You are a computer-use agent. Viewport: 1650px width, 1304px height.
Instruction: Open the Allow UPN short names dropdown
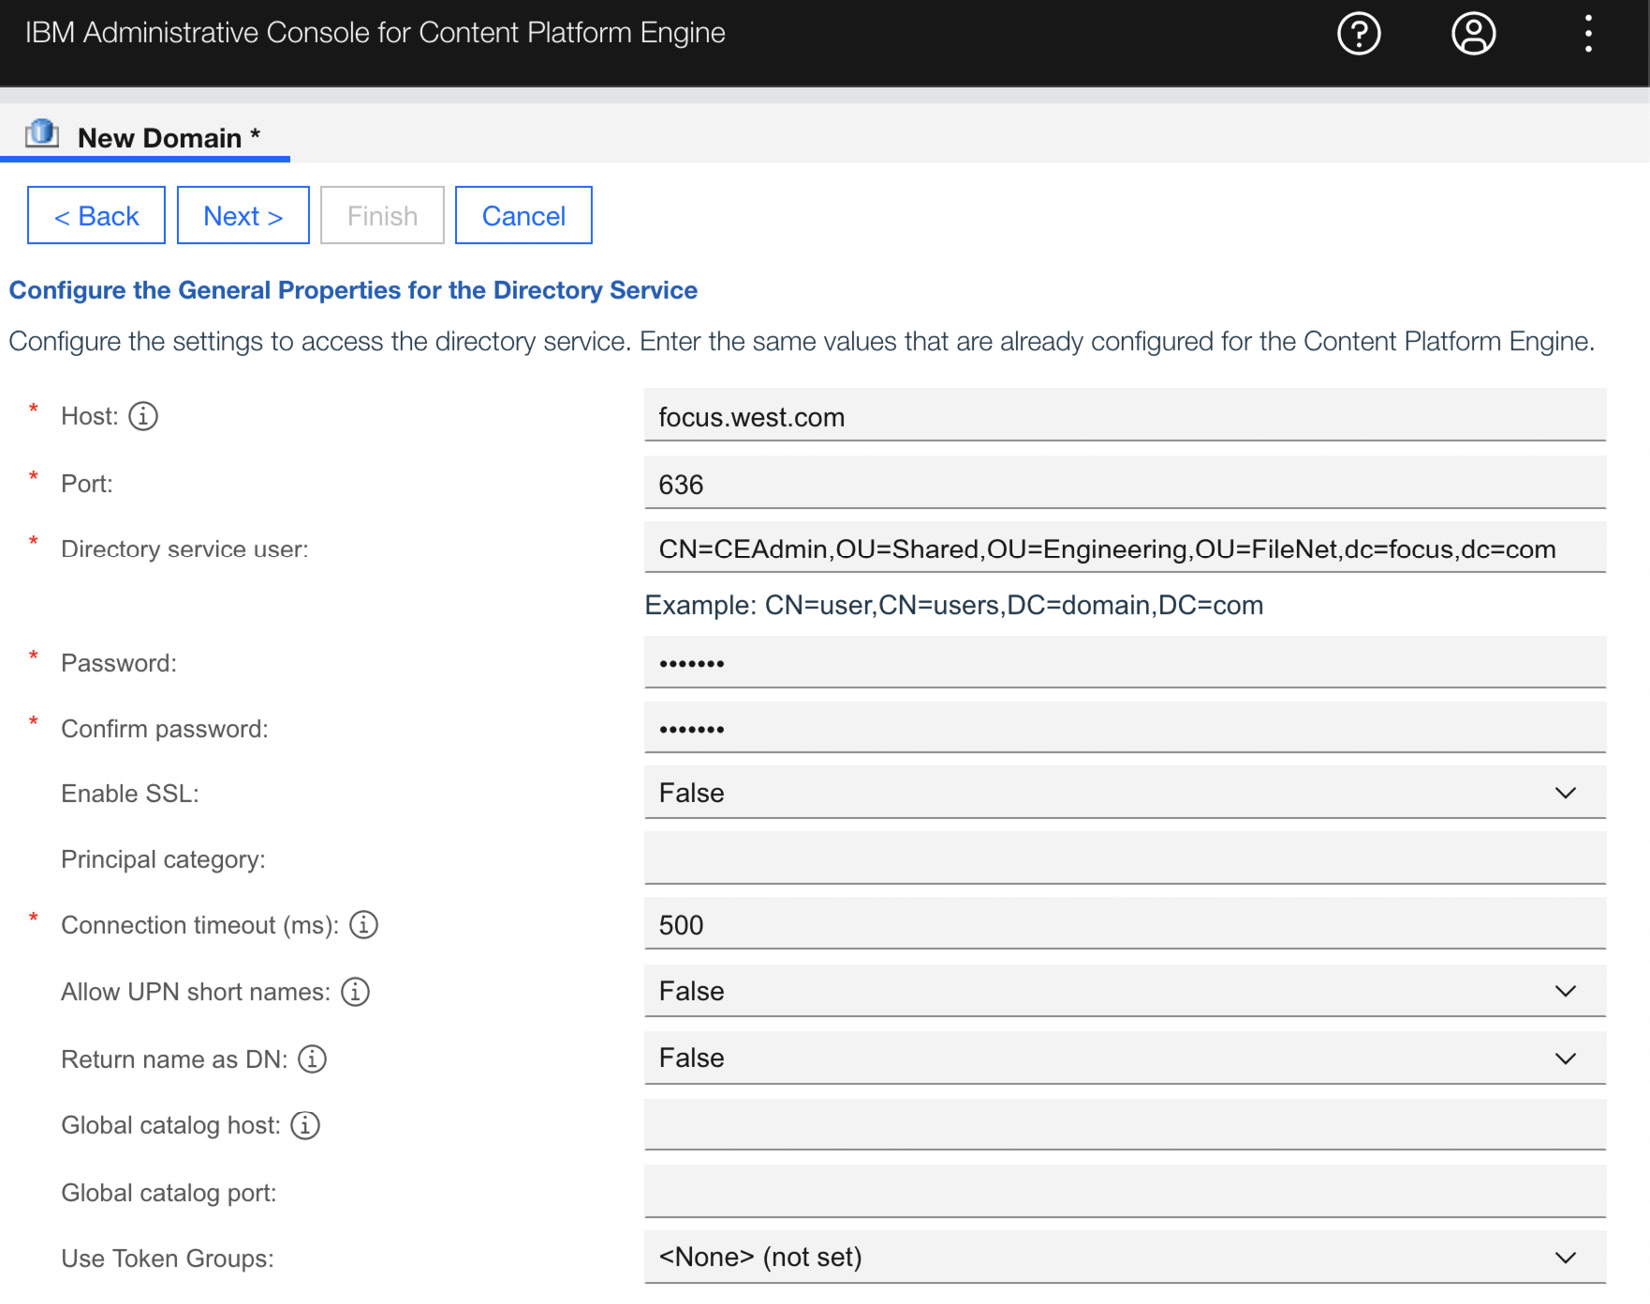(1125, 991)
